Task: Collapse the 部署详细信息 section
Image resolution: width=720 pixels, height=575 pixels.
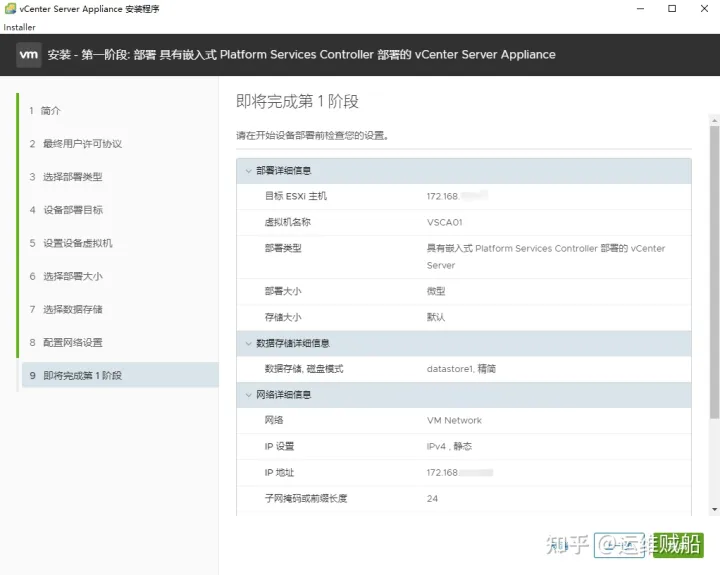Action: click(248, 171)
